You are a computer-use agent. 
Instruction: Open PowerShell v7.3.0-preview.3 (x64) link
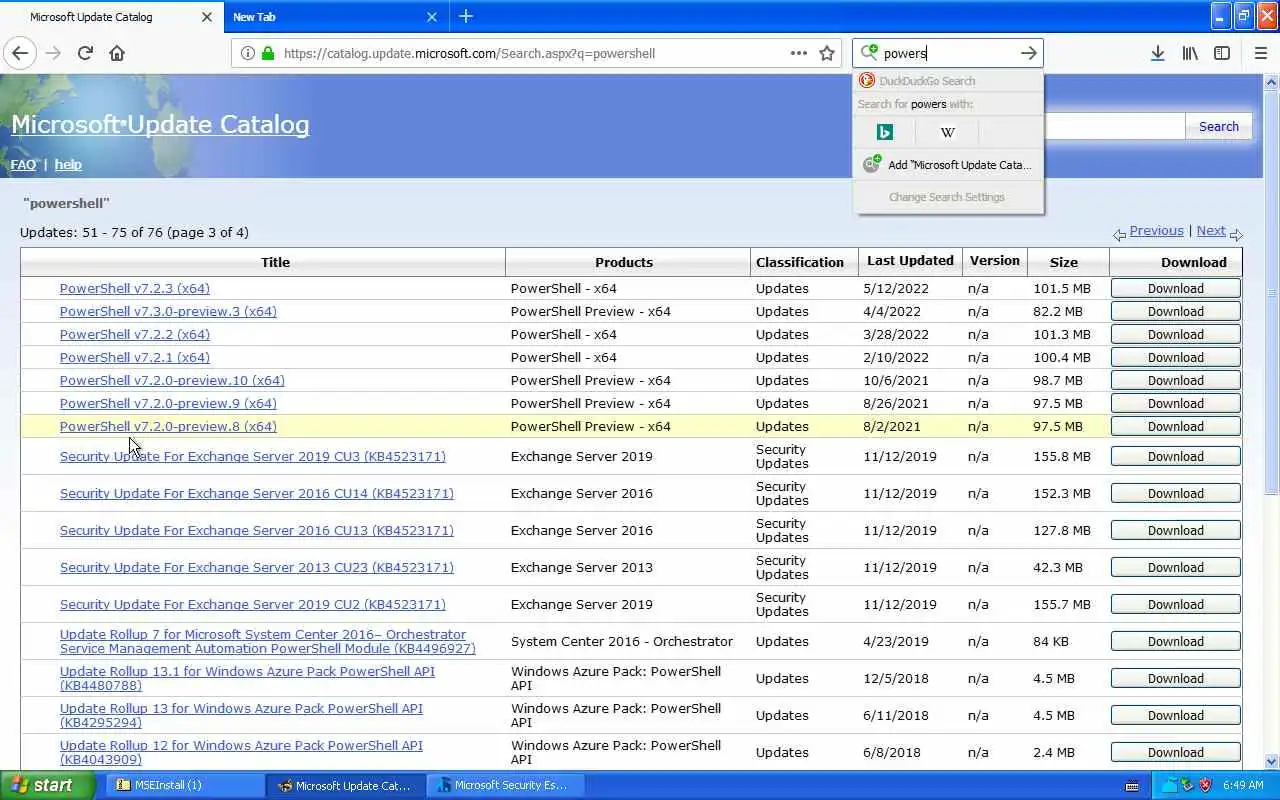[168, 311]
